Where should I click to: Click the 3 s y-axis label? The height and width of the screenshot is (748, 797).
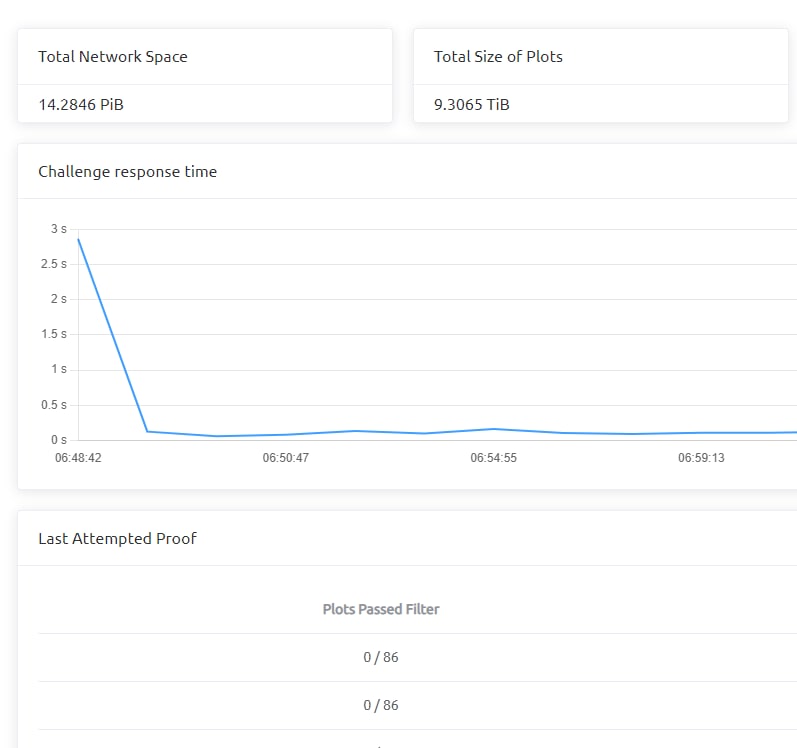[59, 229]
